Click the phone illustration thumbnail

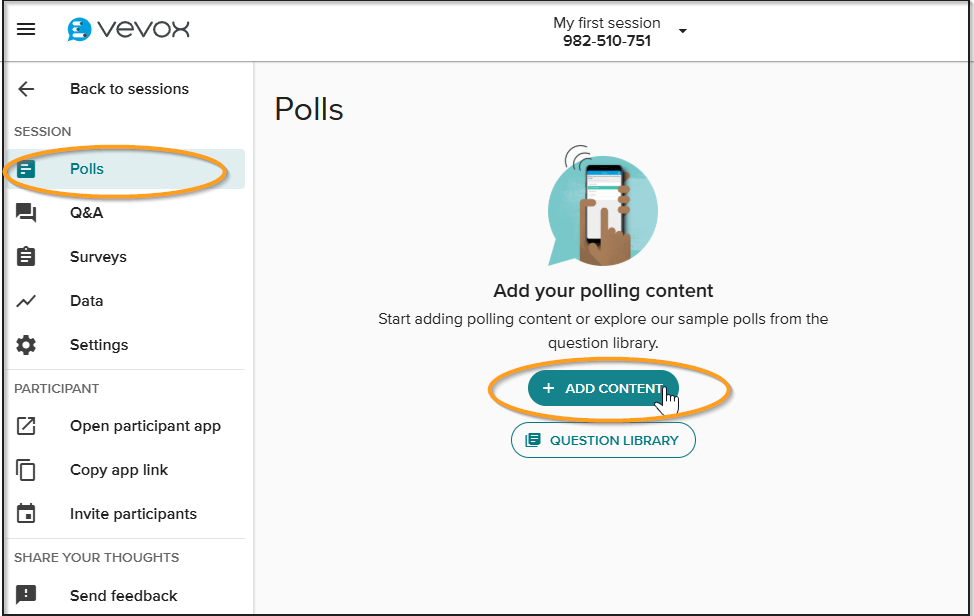[x=603, y=210]
